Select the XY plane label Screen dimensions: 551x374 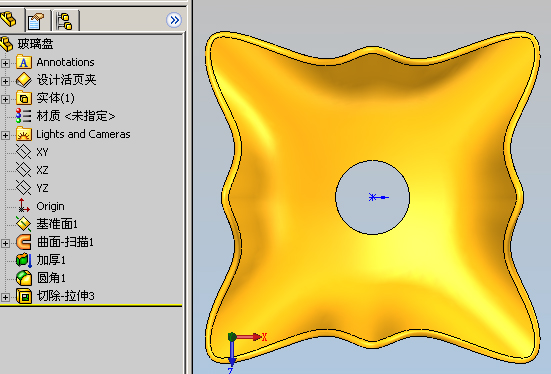[x=43, y=152]
